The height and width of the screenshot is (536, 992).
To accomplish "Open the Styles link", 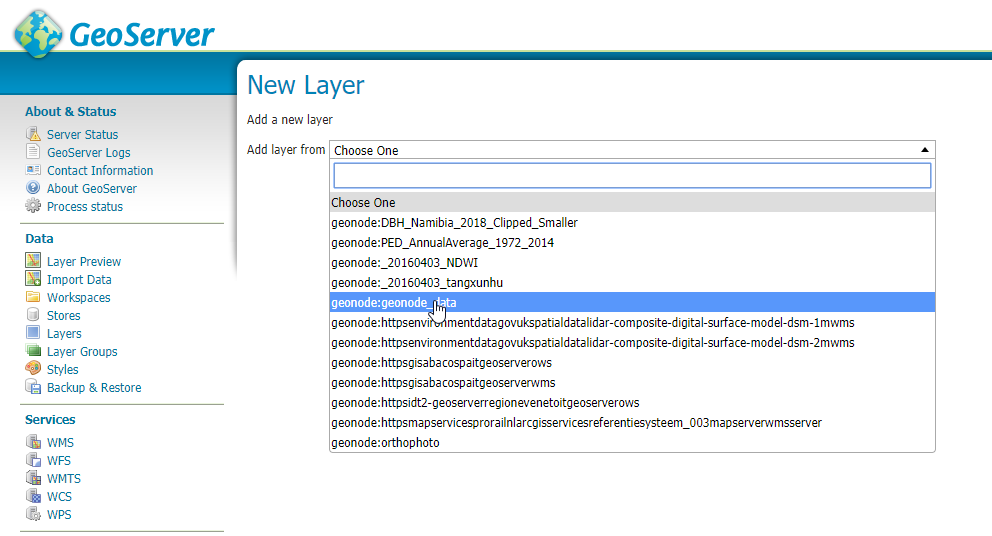I will click(x=63, y=370).
